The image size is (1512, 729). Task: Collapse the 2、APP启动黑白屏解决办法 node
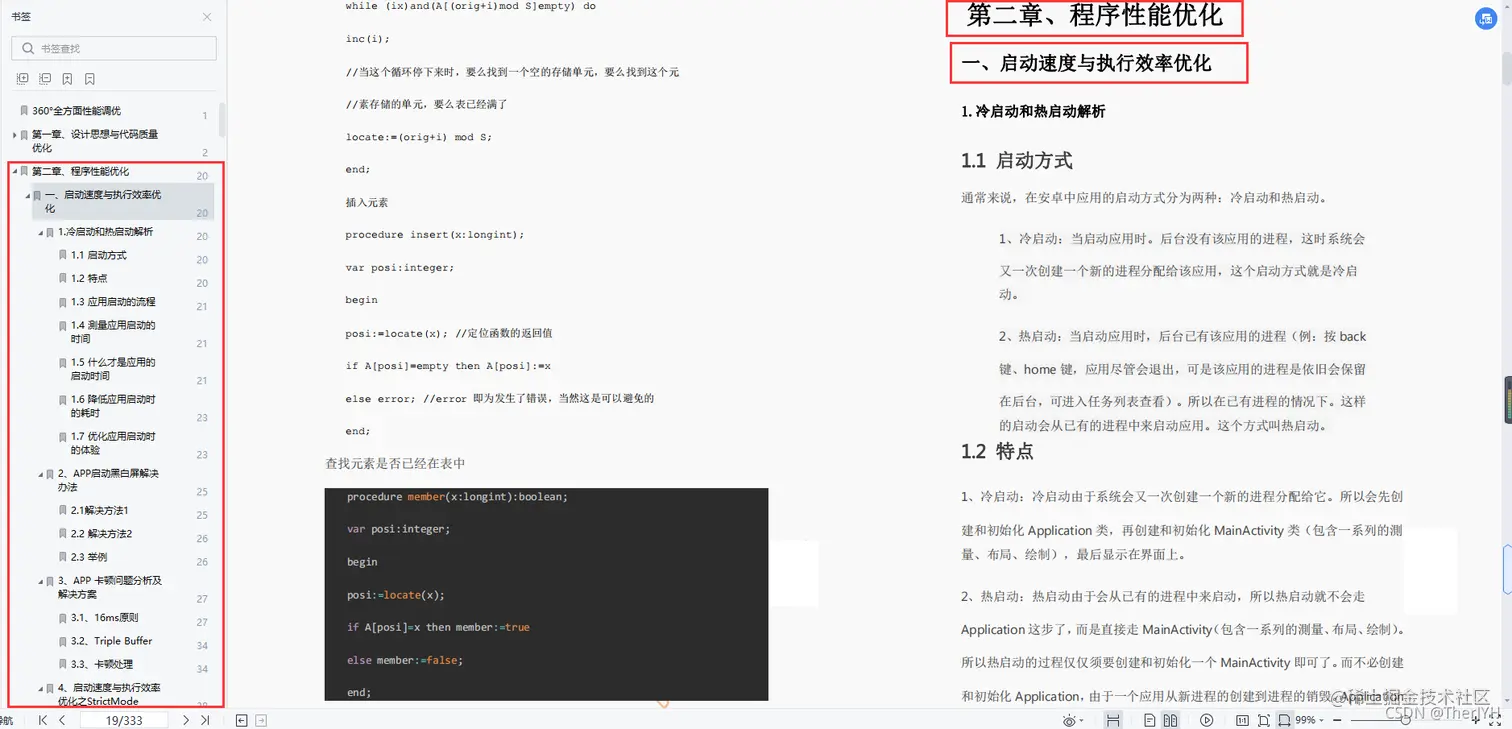pyautogui.click(x=41, y=474)
